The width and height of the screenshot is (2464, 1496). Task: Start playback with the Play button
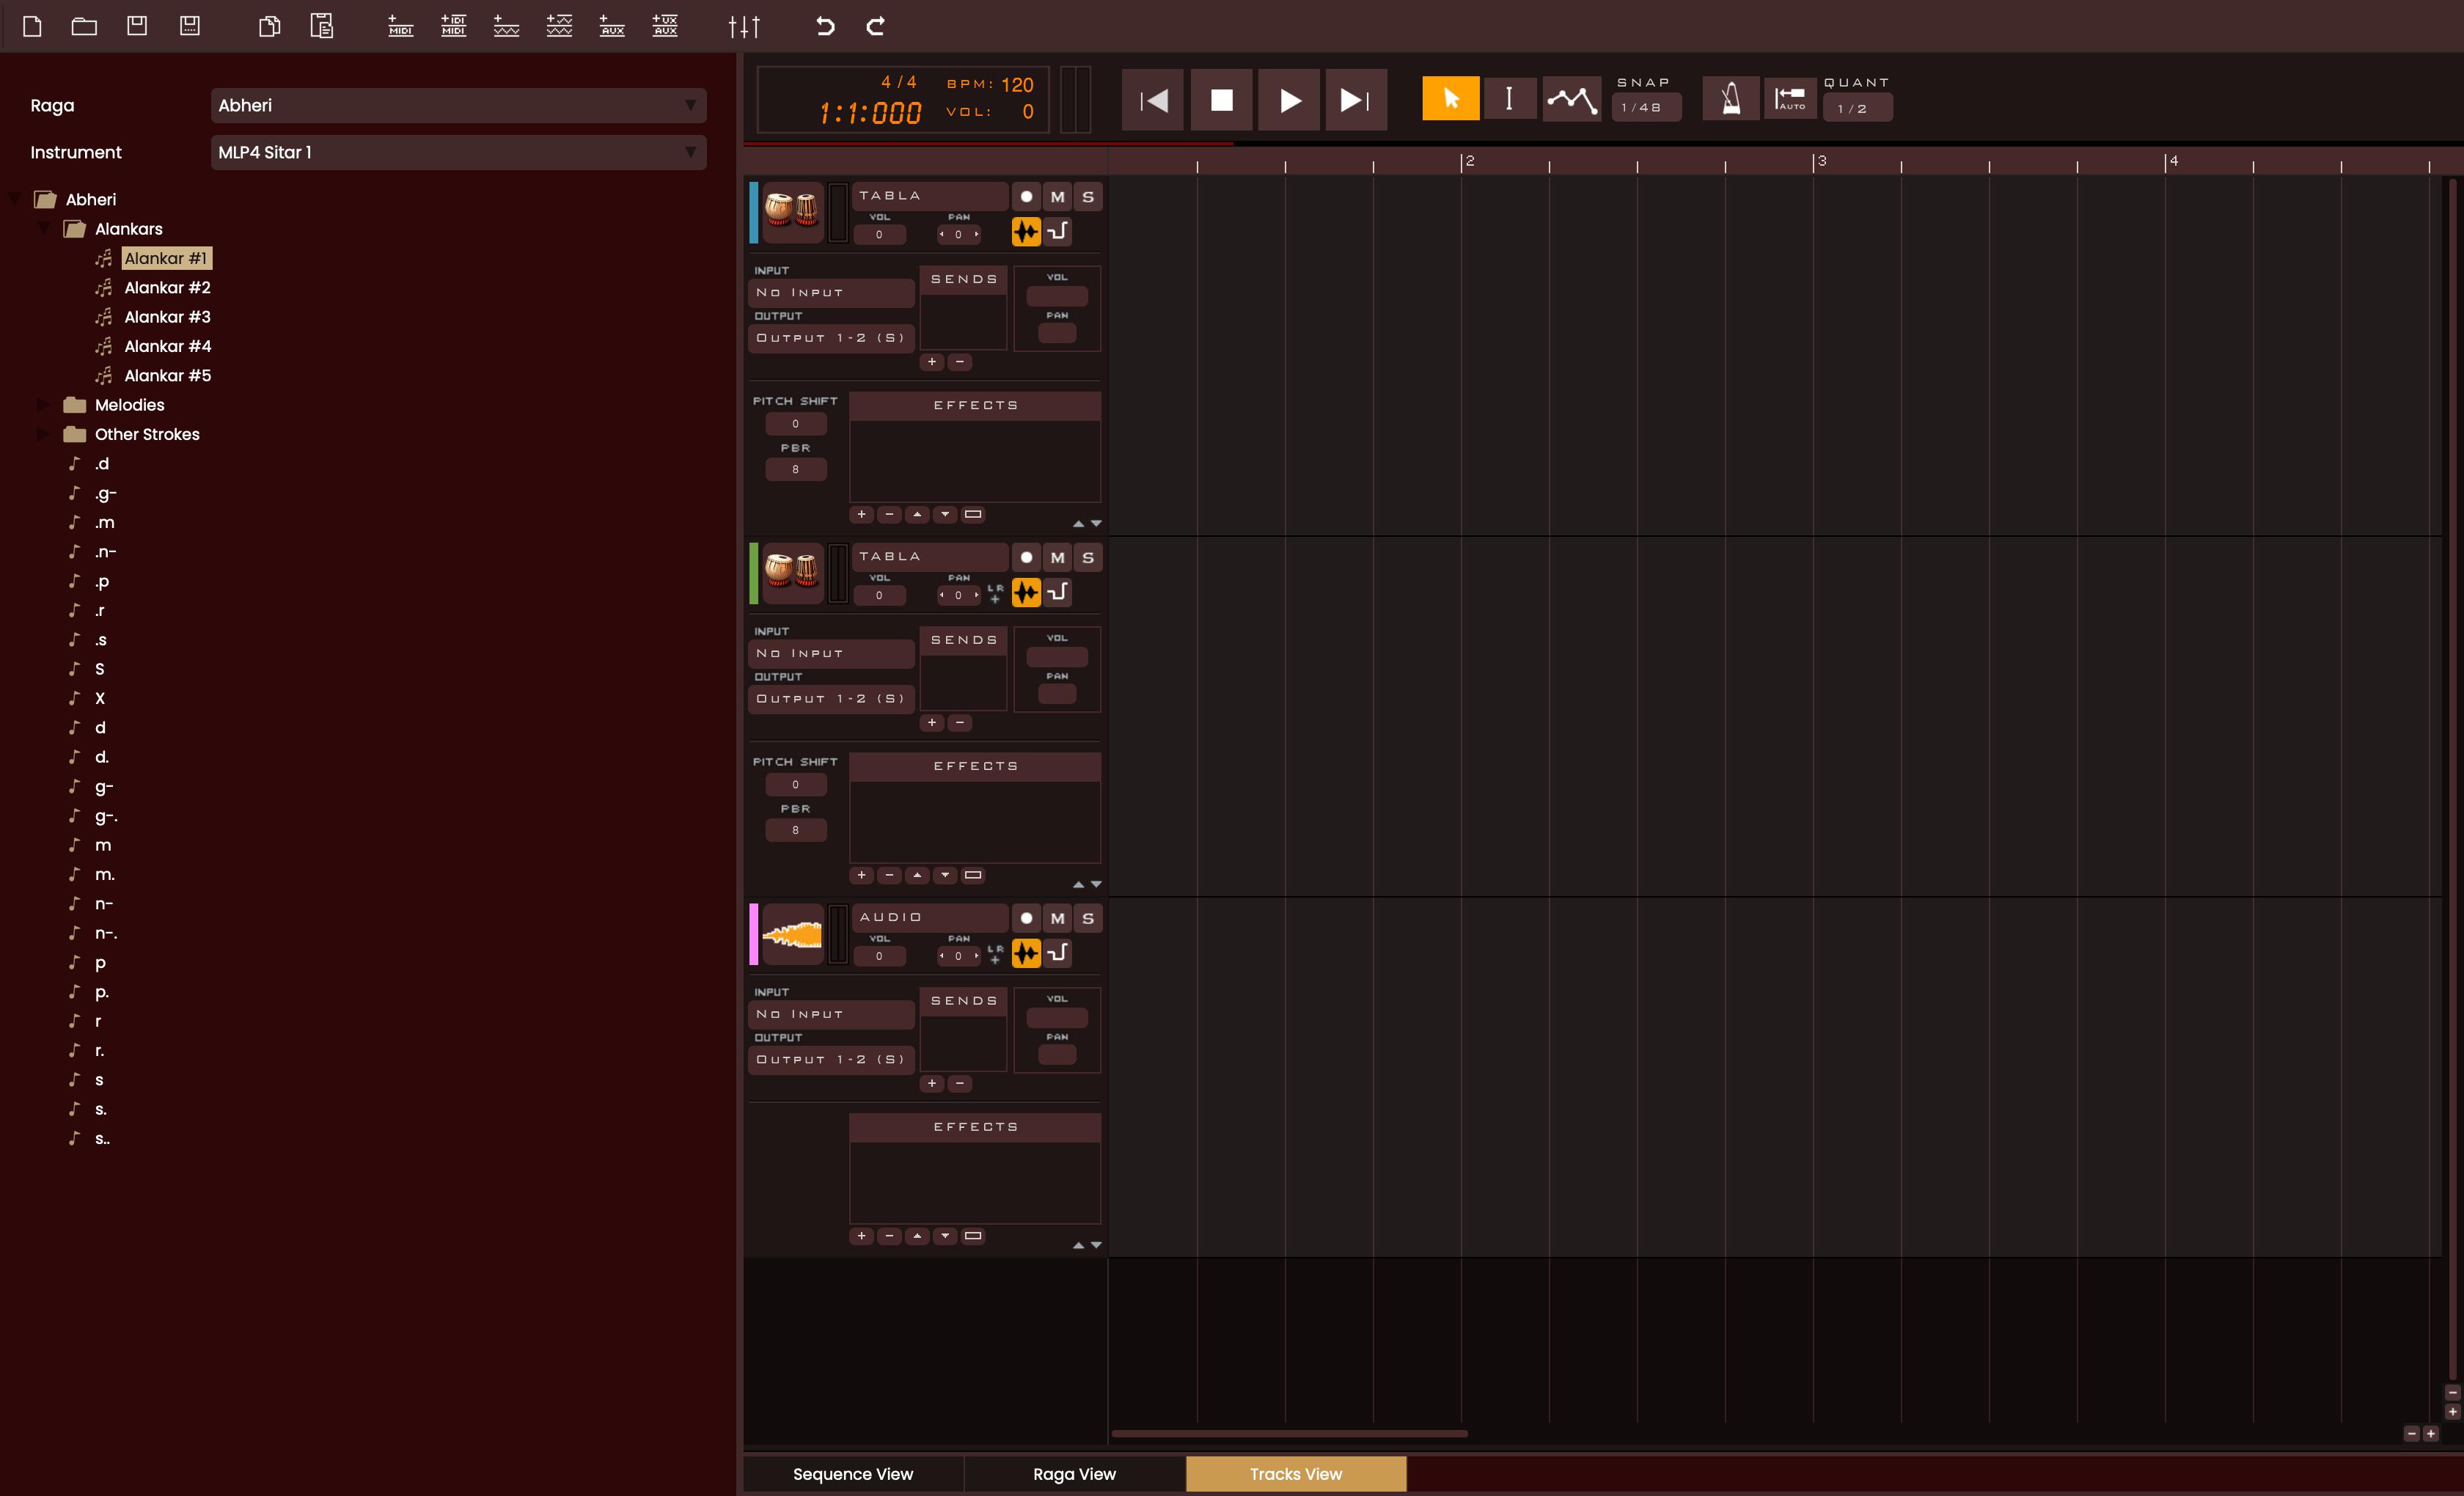point(1289,100)
